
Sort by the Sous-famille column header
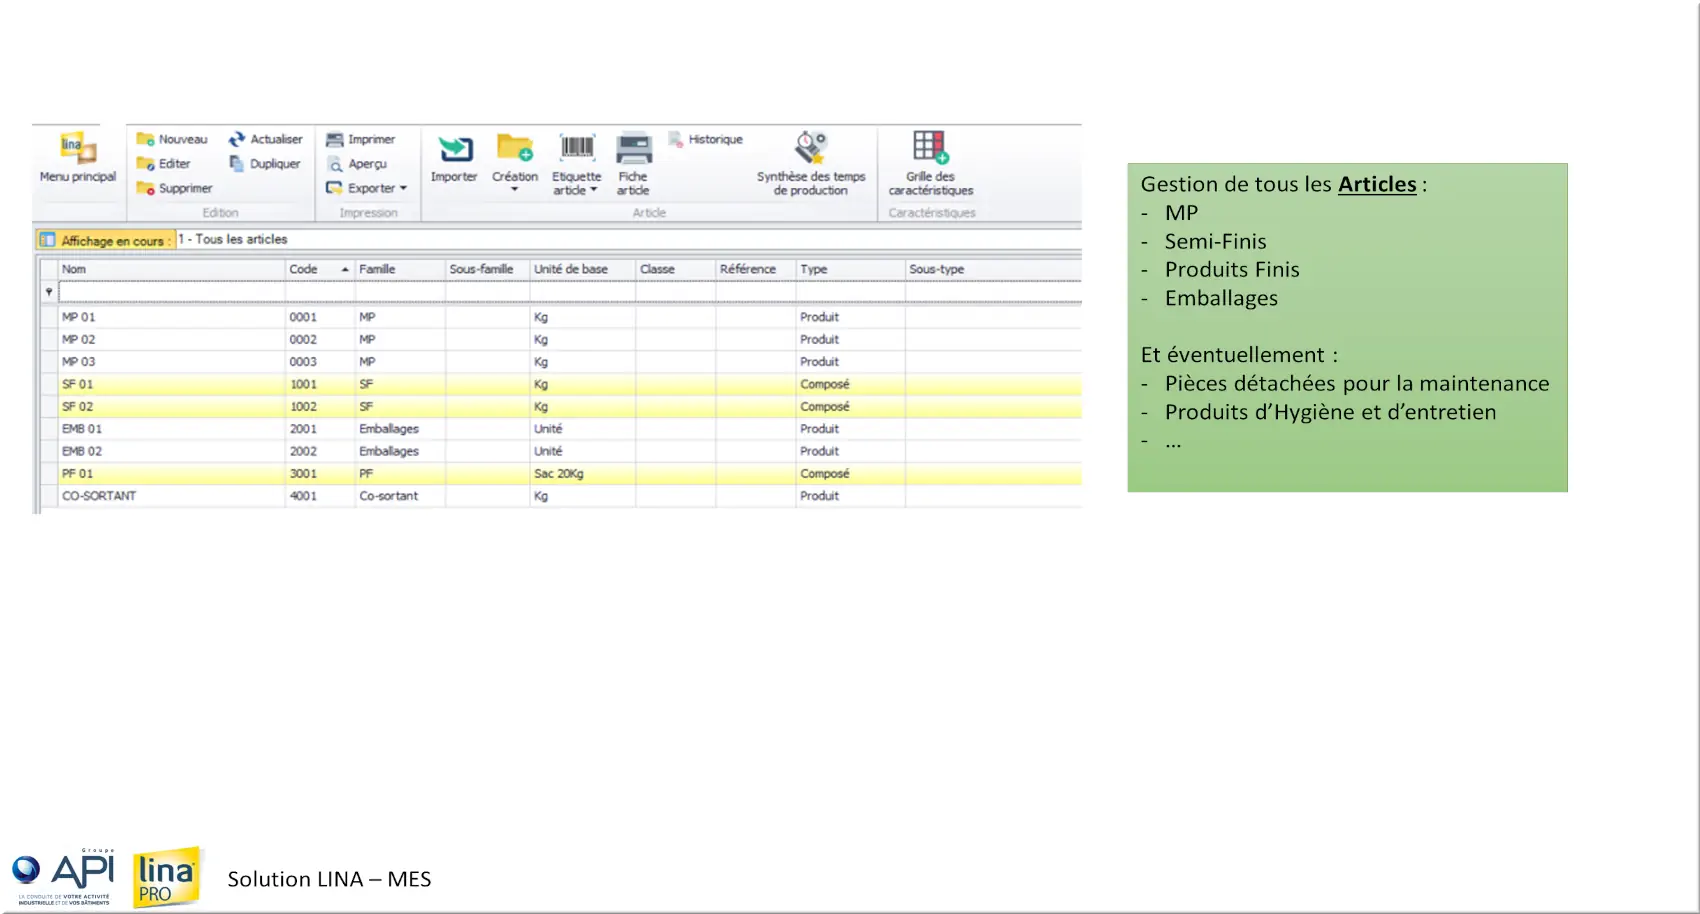point(487,269)
